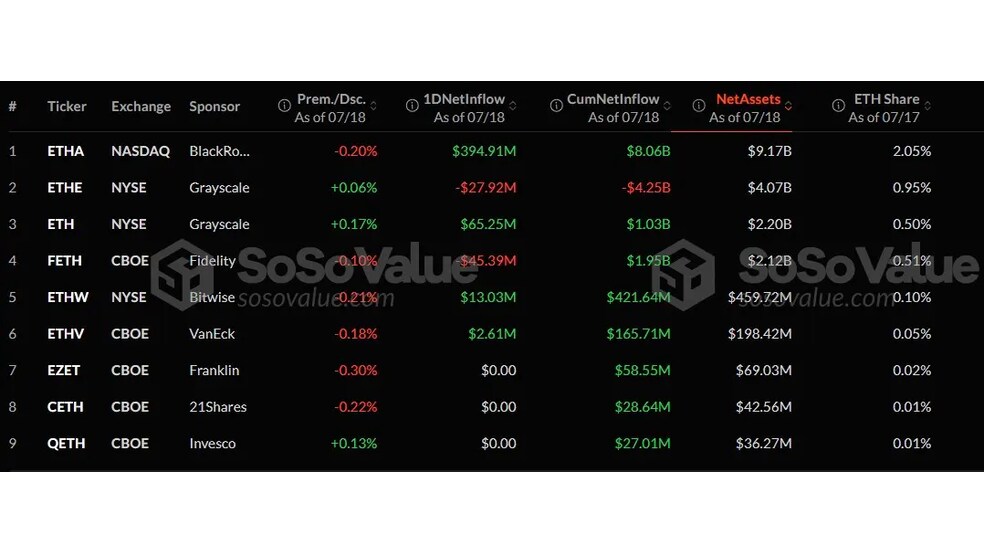Open the QETH ticker link
Viewport: 984px width, 554px height.
[x=66, y=444]
